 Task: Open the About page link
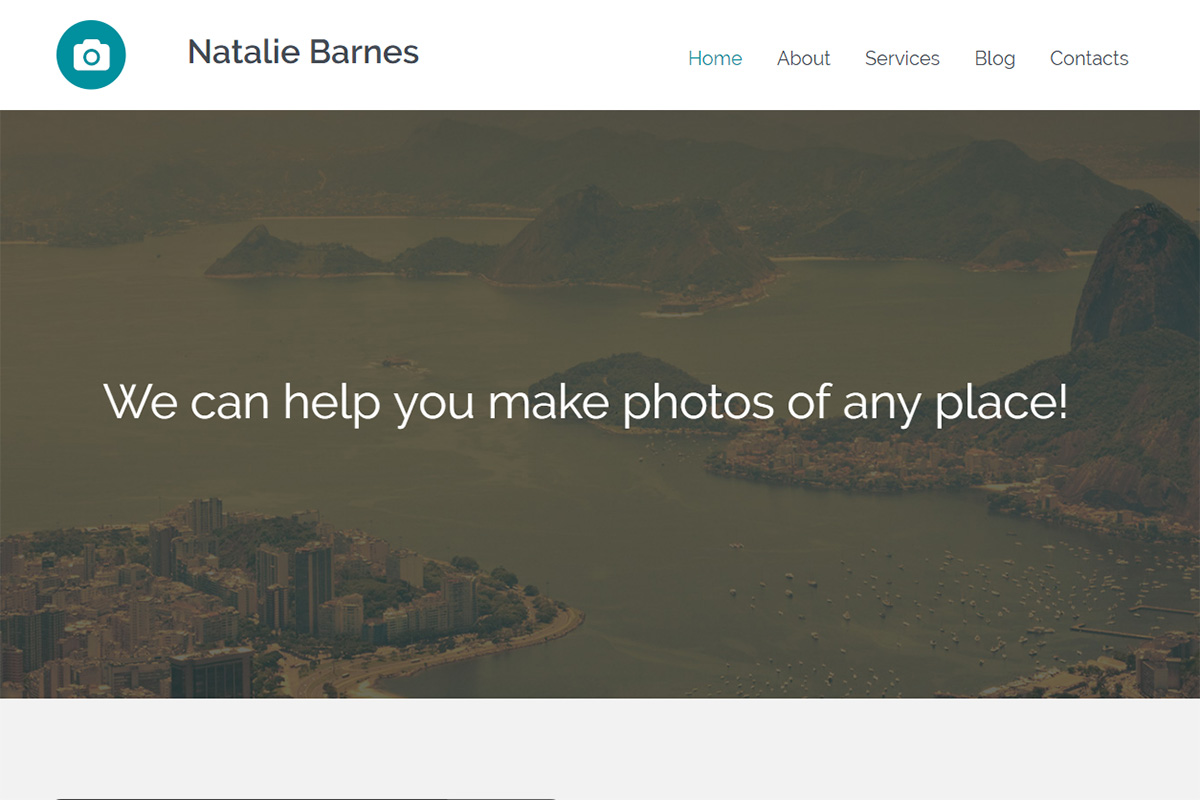pyautogui.click(x=804, y=58)
